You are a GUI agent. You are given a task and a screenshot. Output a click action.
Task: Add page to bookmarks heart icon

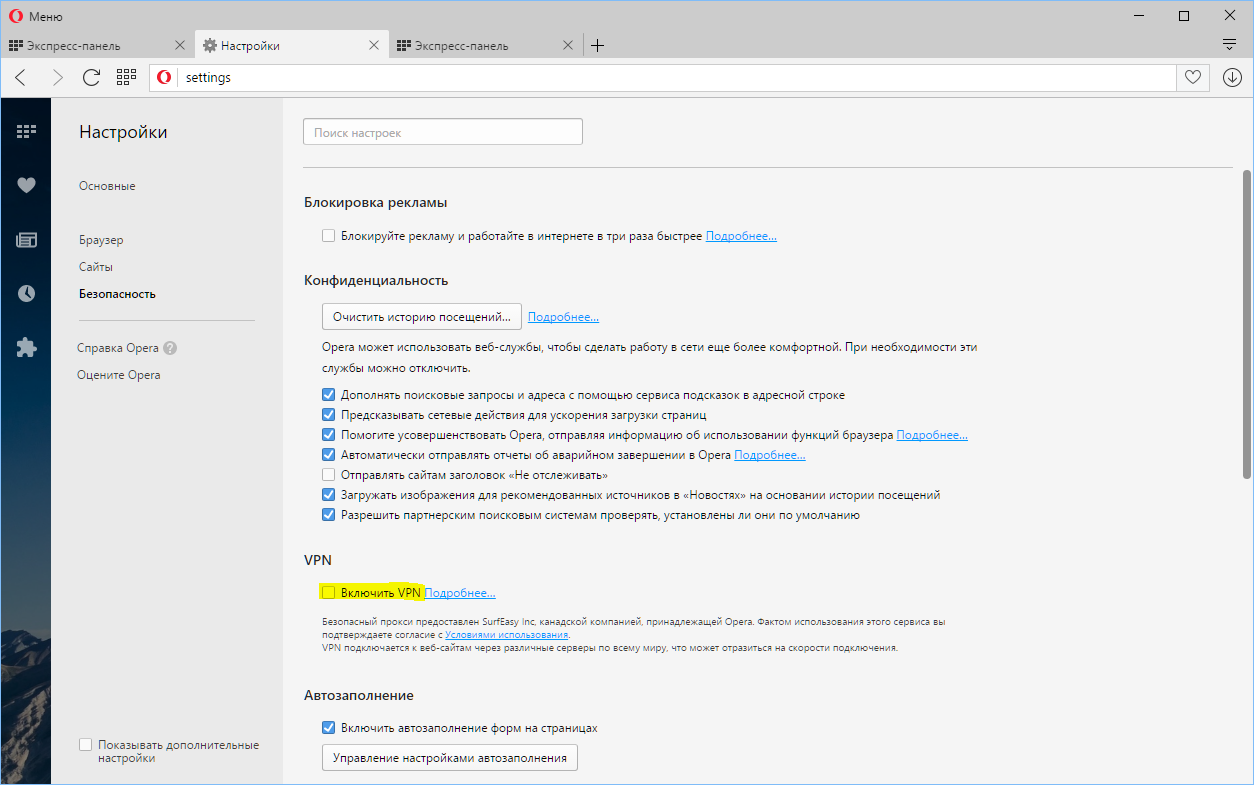coord(1193,77)
